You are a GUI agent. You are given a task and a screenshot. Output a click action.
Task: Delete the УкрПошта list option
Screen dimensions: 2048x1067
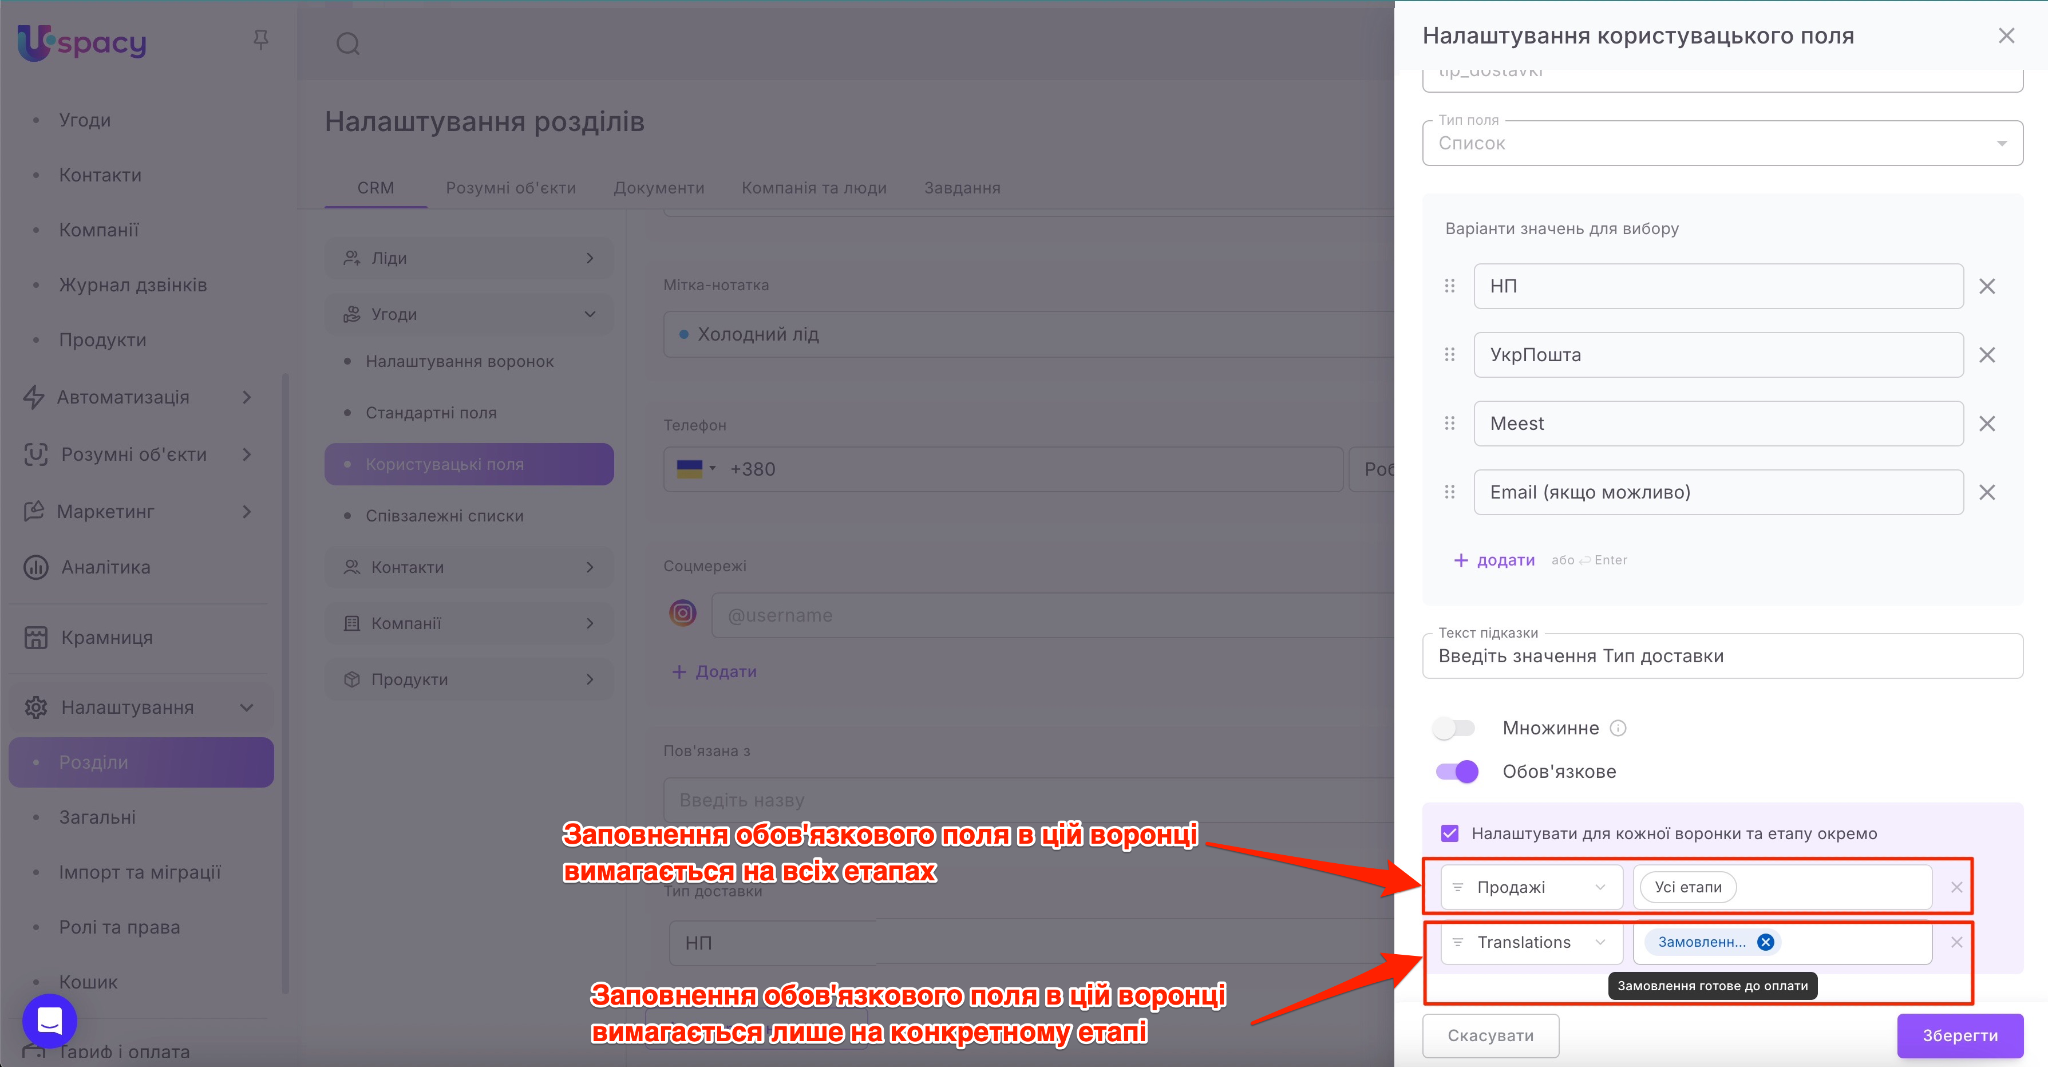[1987, 355]
